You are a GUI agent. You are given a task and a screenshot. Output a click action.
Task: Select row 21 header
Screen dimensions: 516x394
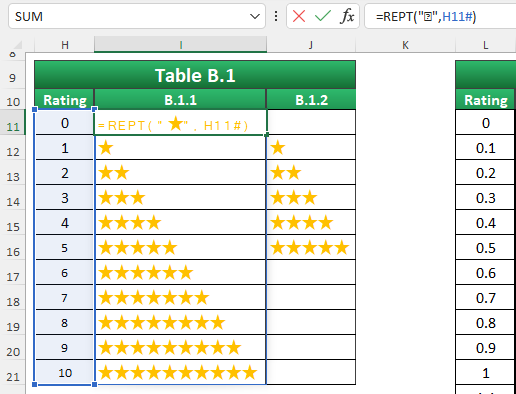tap(13, 377)
